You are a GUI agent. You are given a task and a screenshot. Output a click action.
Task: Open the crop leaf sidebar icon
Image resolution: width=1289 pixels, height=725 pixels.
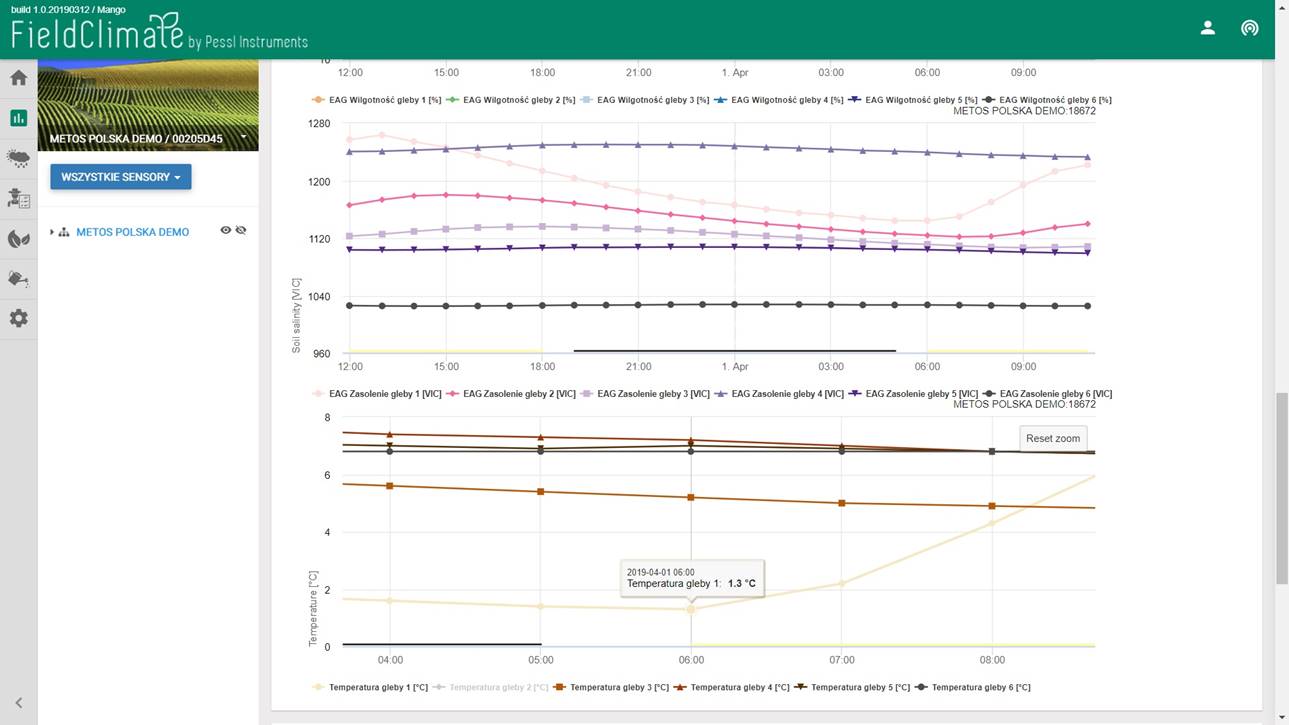point(18,238)
